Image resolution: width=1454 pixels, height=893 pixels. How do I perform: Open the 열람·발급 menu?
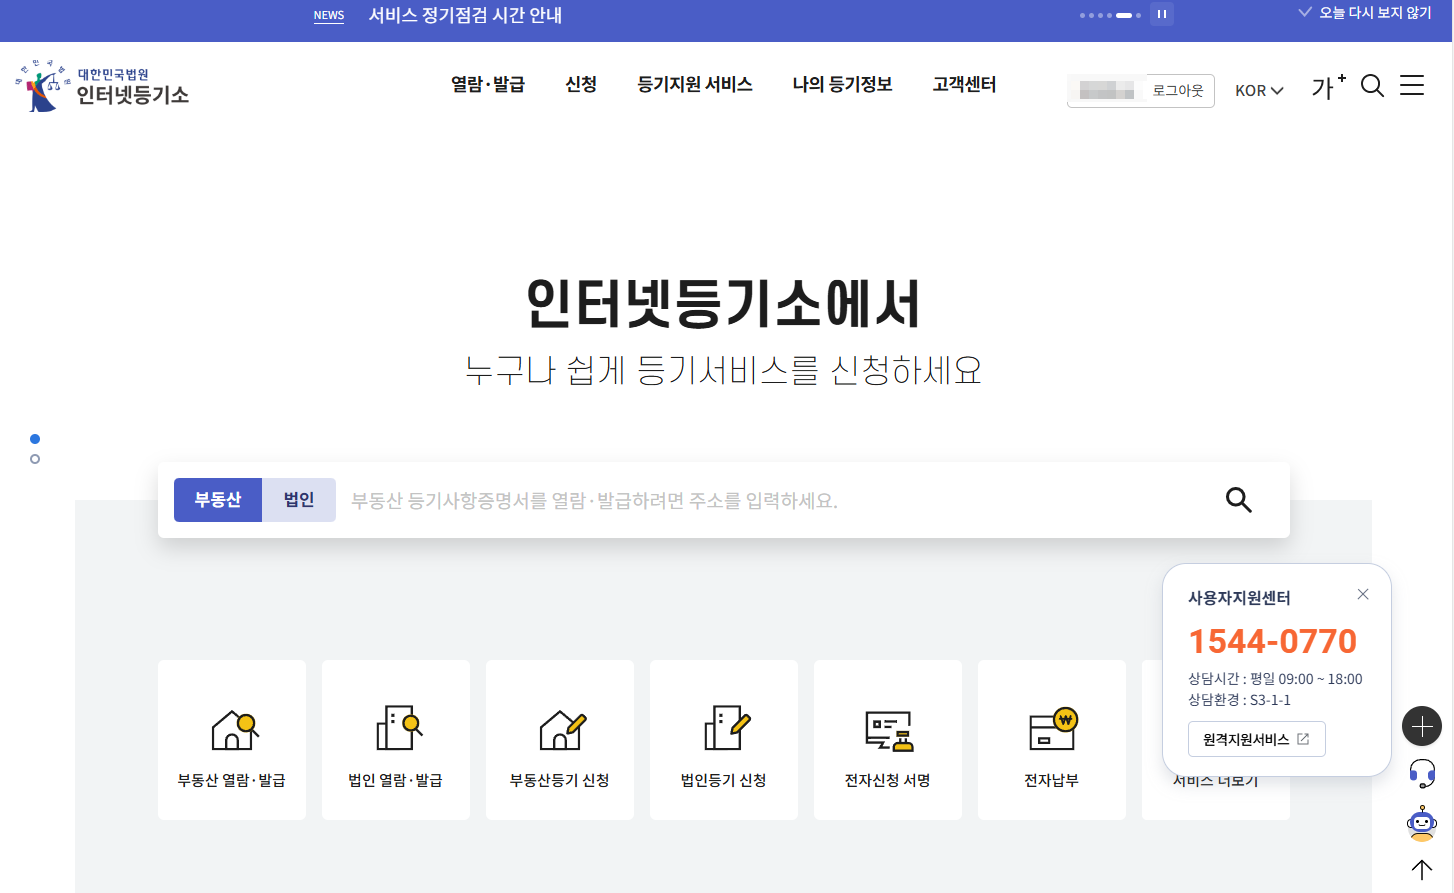(x=488, y=85)
